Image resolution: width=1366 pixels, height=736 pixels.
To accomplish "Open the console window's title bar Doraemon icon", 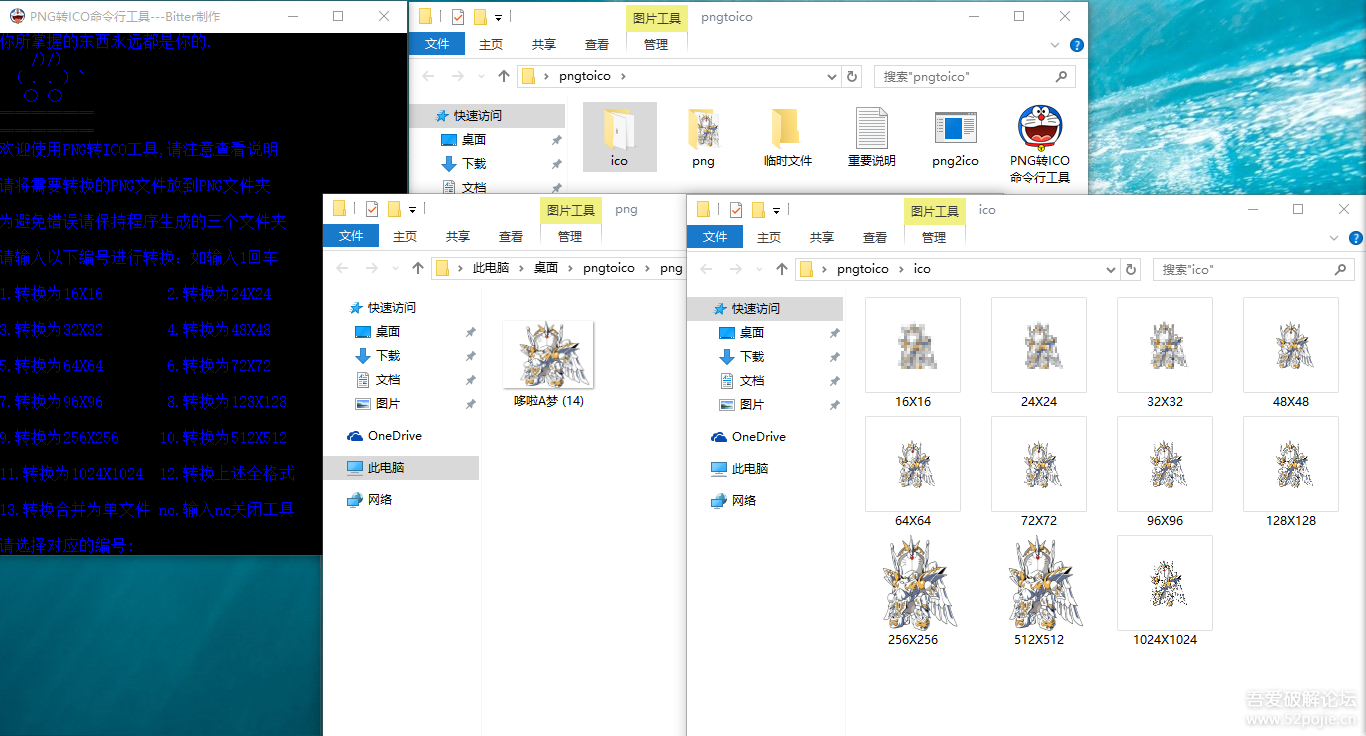I will click(17, 16).
